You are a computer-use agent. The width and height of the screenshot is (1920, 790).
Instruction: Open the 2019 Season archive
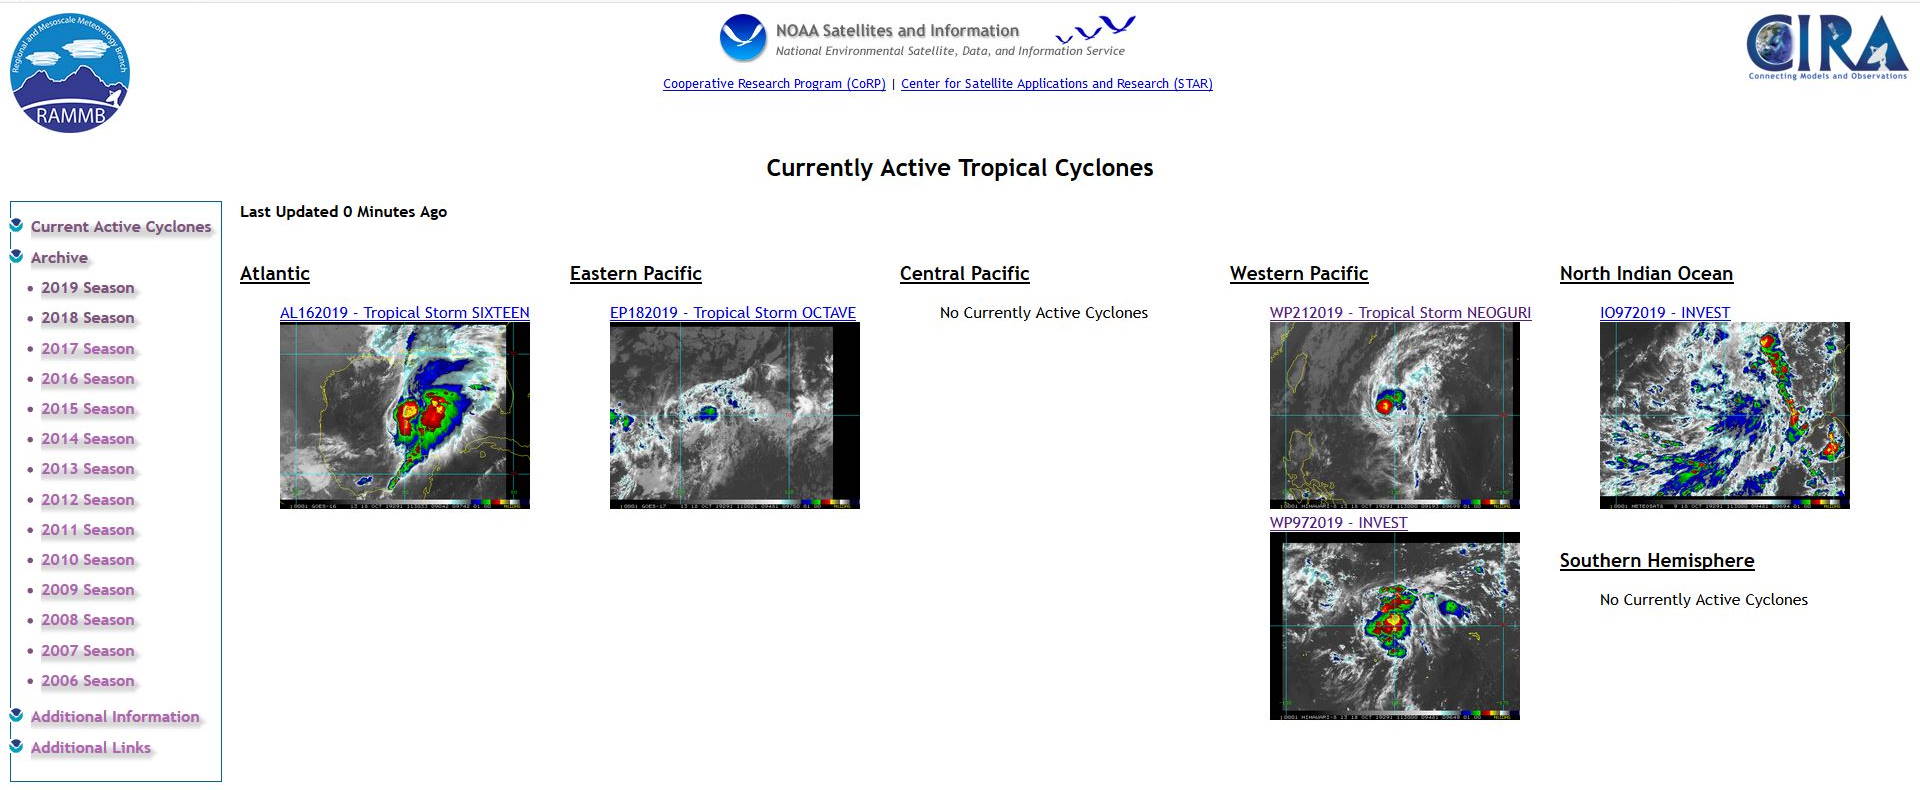[88, 288]
